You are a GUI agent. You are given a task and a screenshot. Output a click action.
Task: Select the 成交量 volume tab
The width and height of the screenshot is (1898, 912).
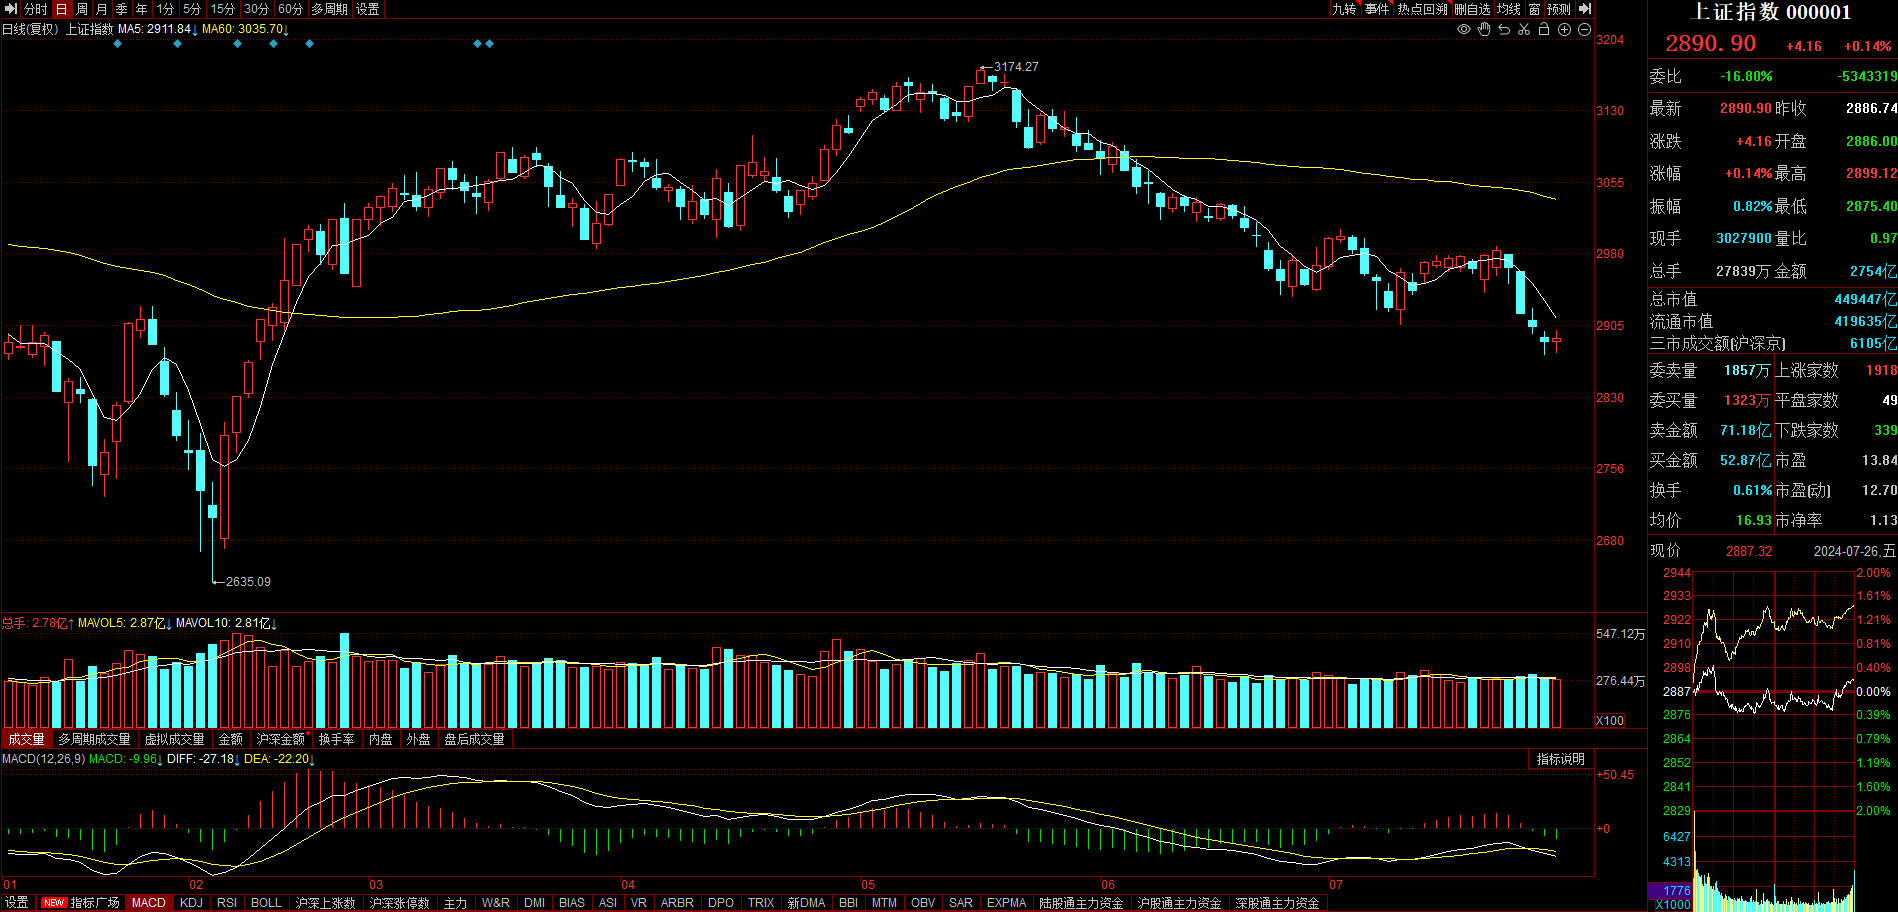click(27, 740)
